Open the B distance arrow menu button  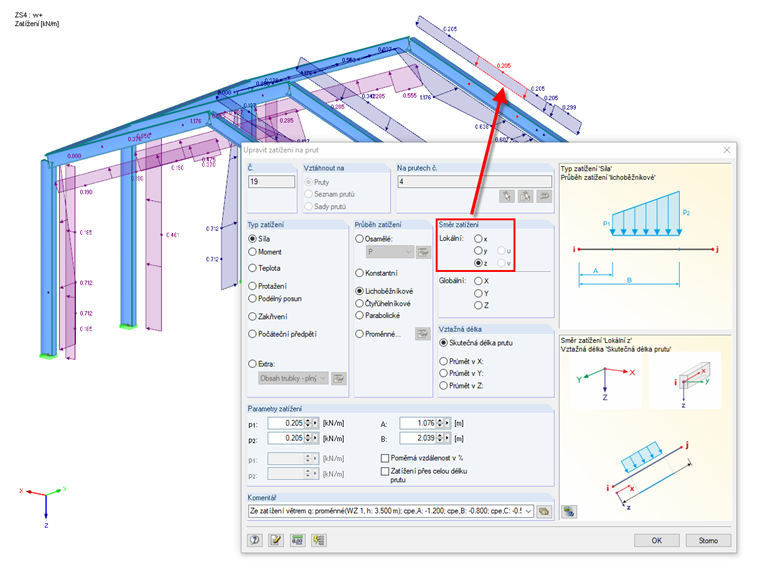coord(447,438)
